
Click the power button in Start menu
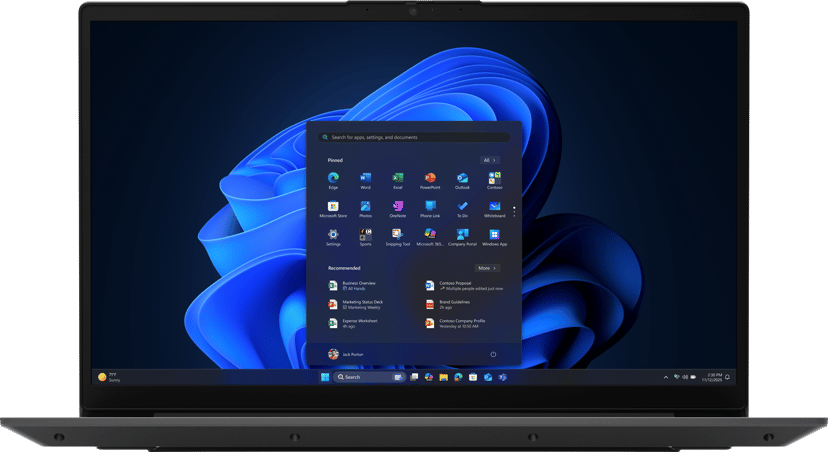[493, 354]
